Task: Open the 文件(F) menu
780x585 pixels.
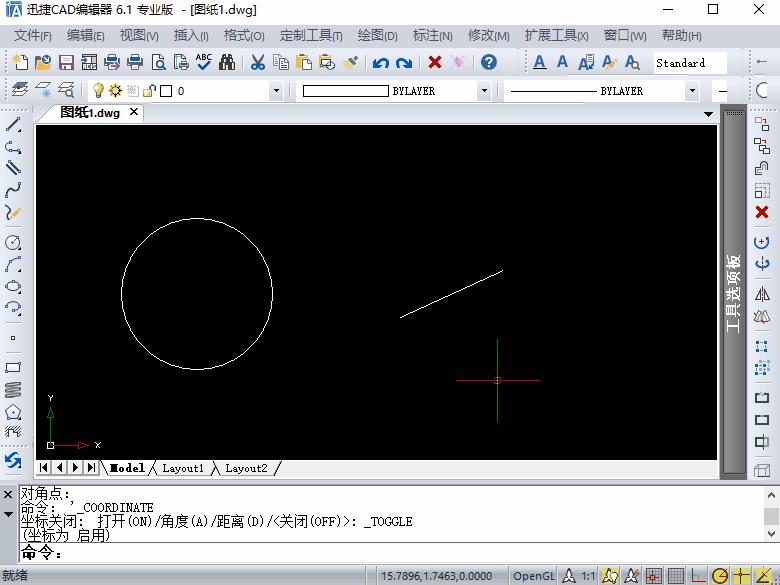Action: (x=32, y=36)
